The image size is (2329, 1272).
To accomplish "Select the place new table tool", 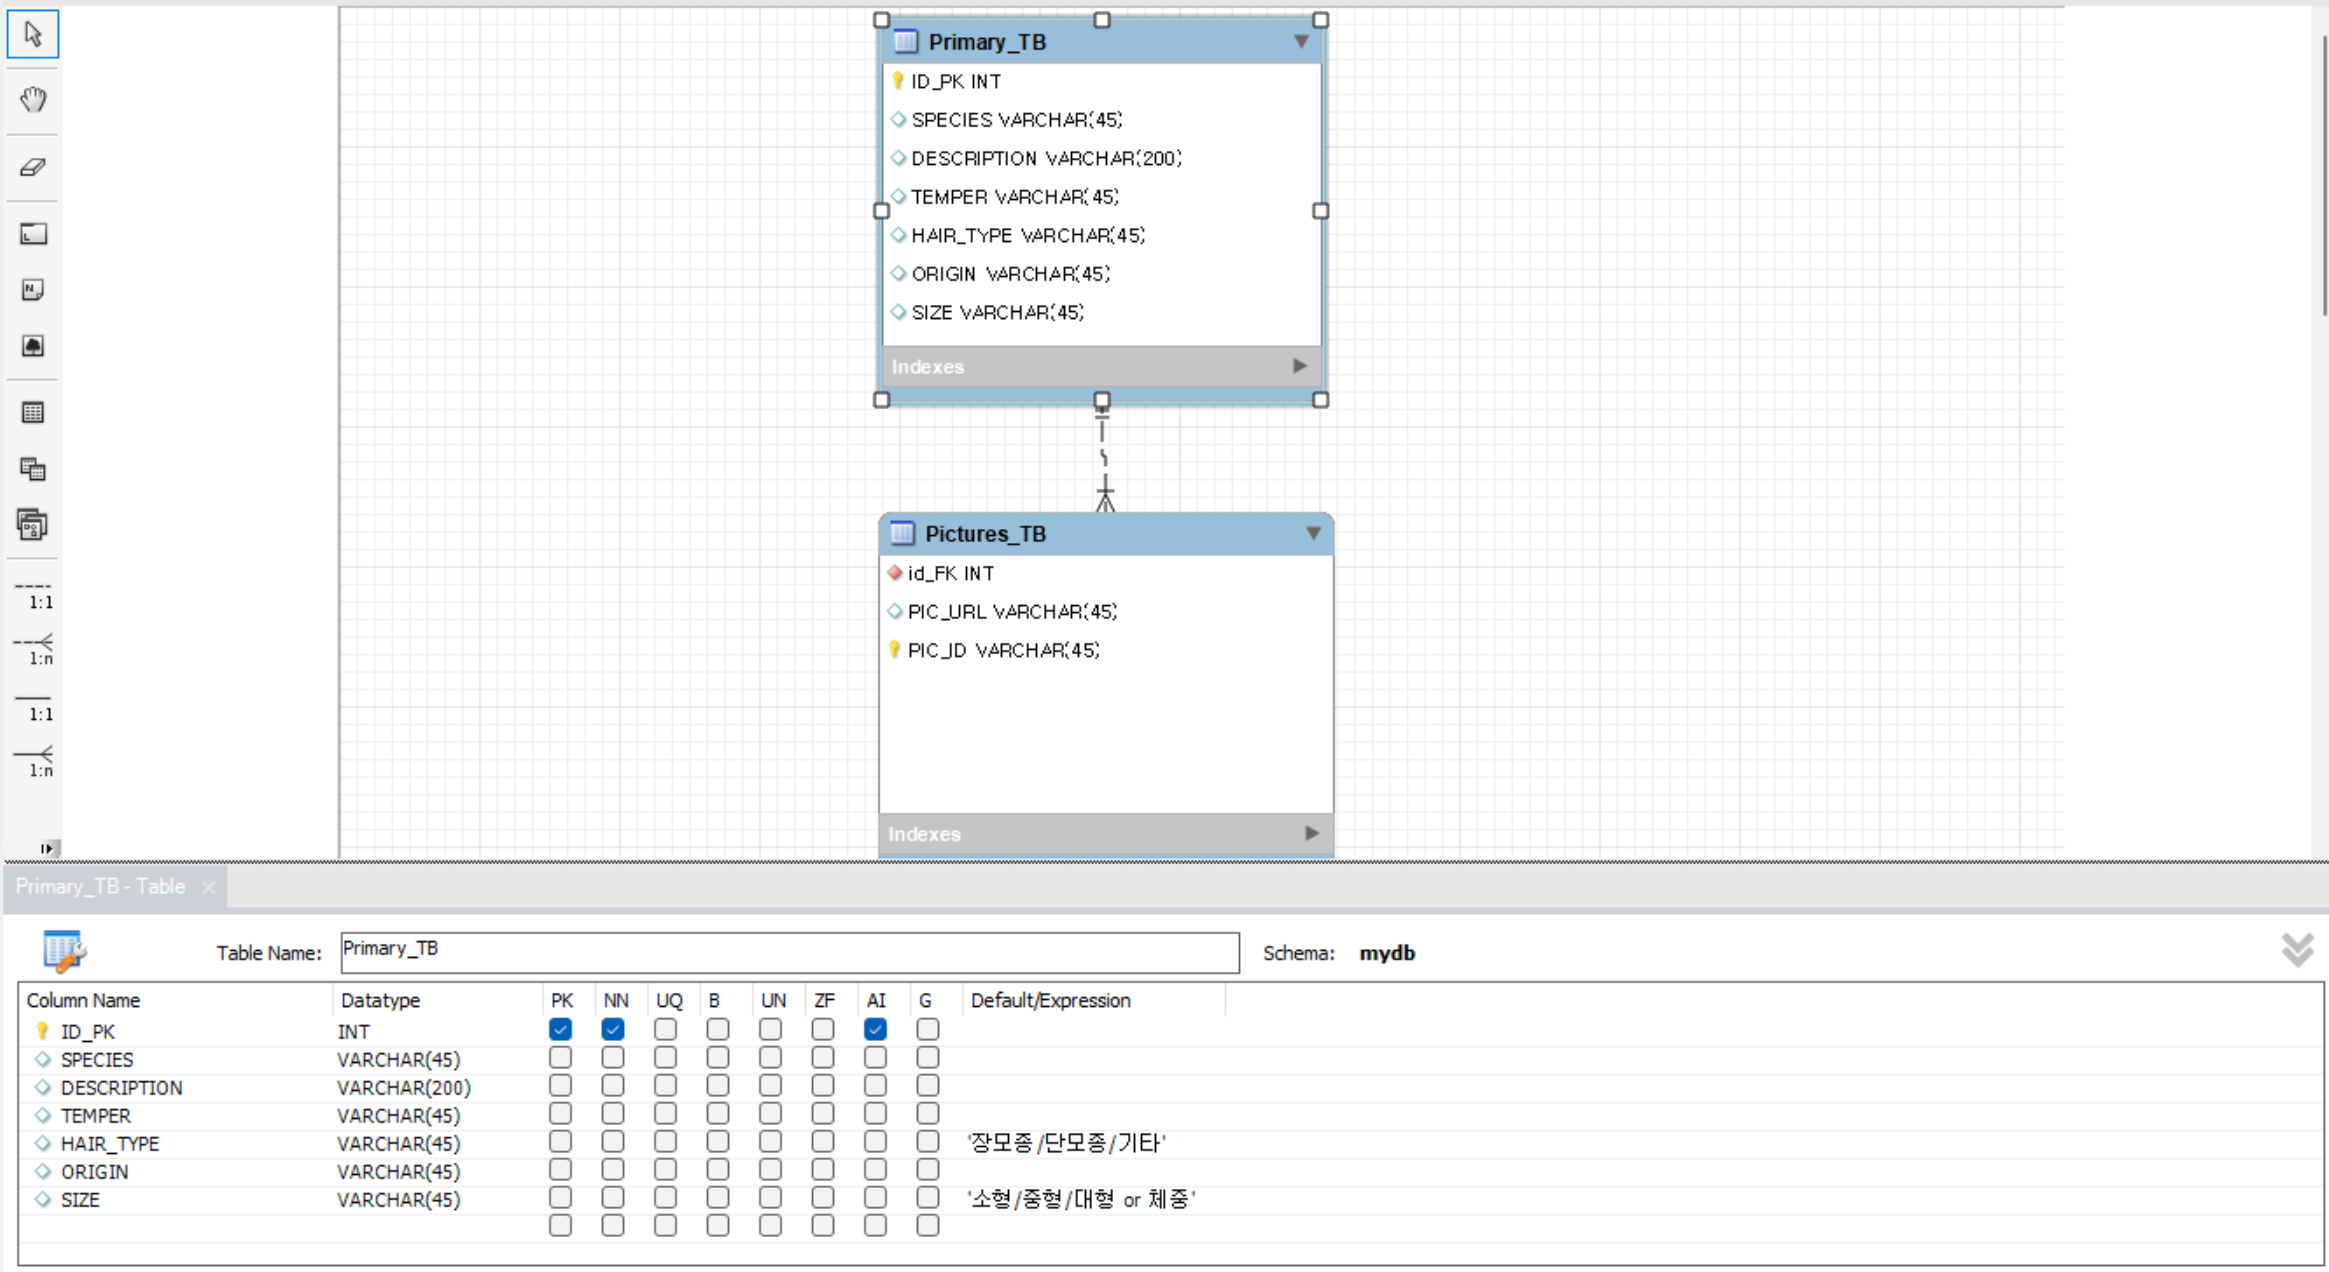I will [33, 413].
